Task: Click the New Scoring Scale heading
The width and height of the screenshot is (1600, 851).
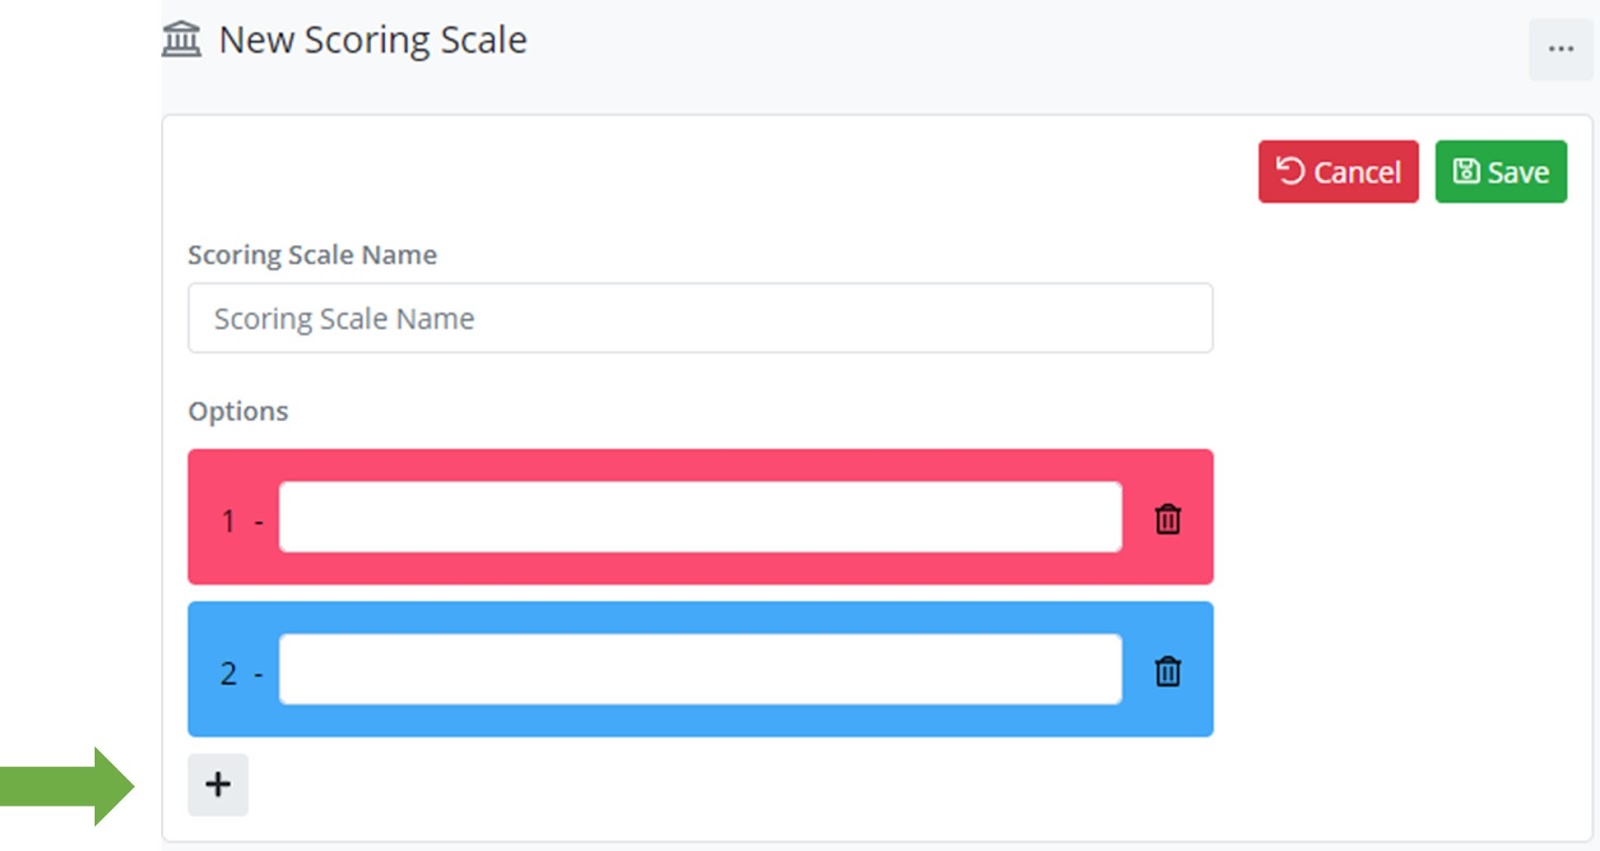Action: [x=372, y=40]
